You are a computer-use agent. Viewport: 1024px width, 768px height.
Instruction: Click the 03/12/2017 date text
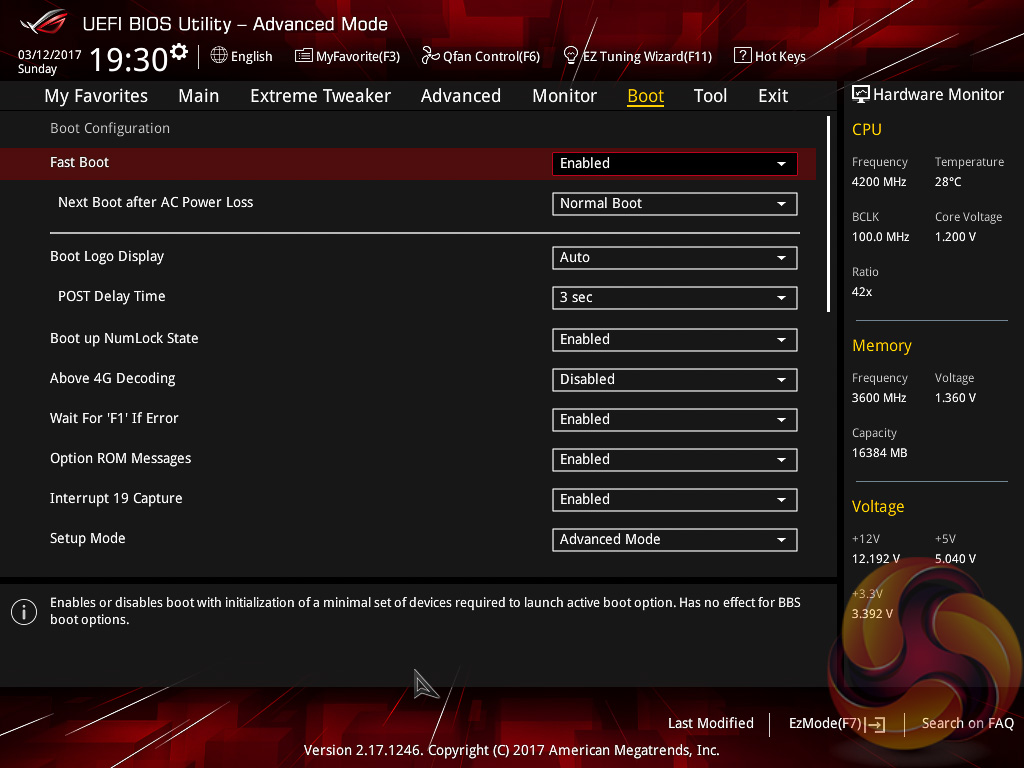50,55
